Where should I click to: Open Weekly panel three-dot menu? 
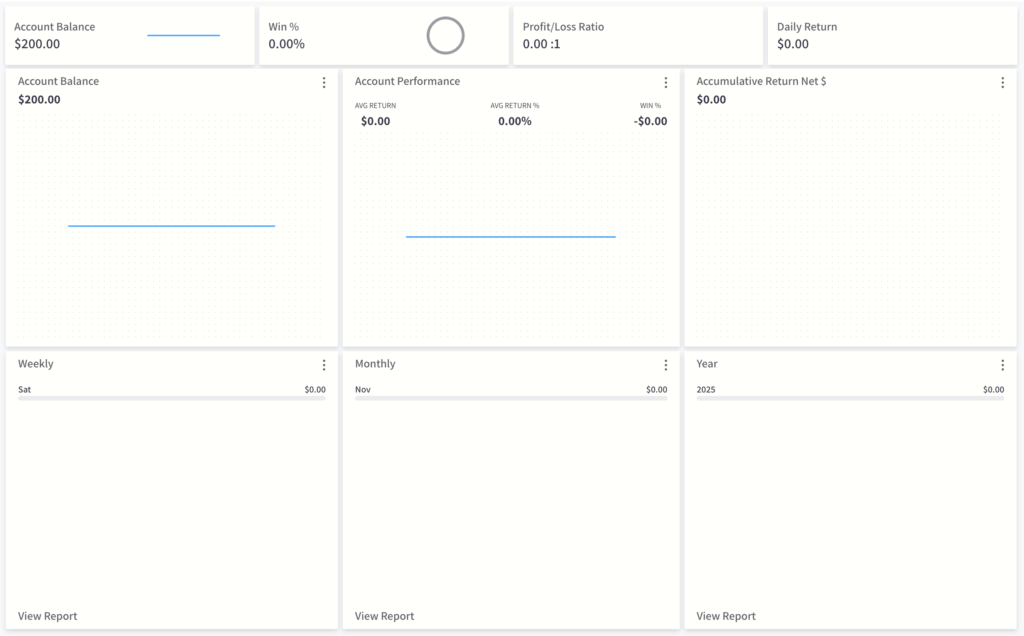(323, 365)
